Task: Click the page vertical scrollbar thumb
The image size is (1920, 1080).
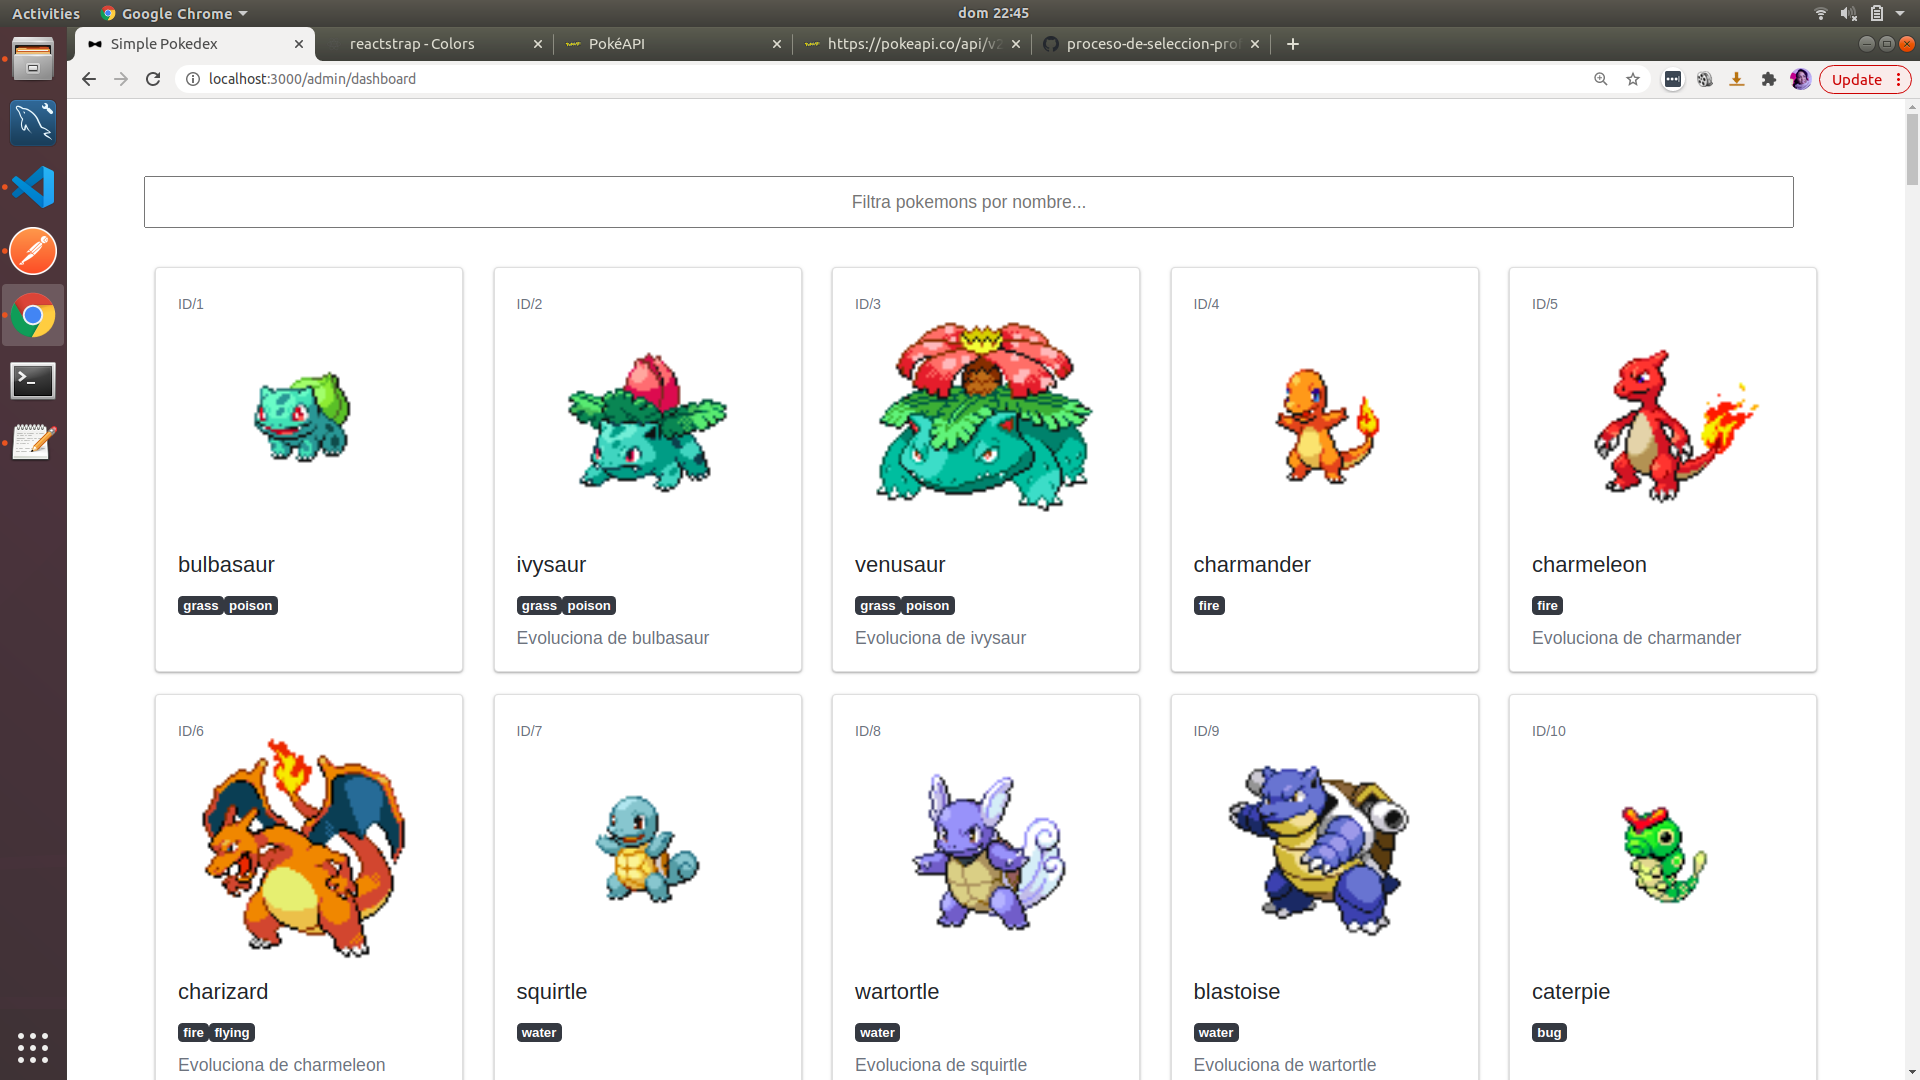Action: [1912, 148]
